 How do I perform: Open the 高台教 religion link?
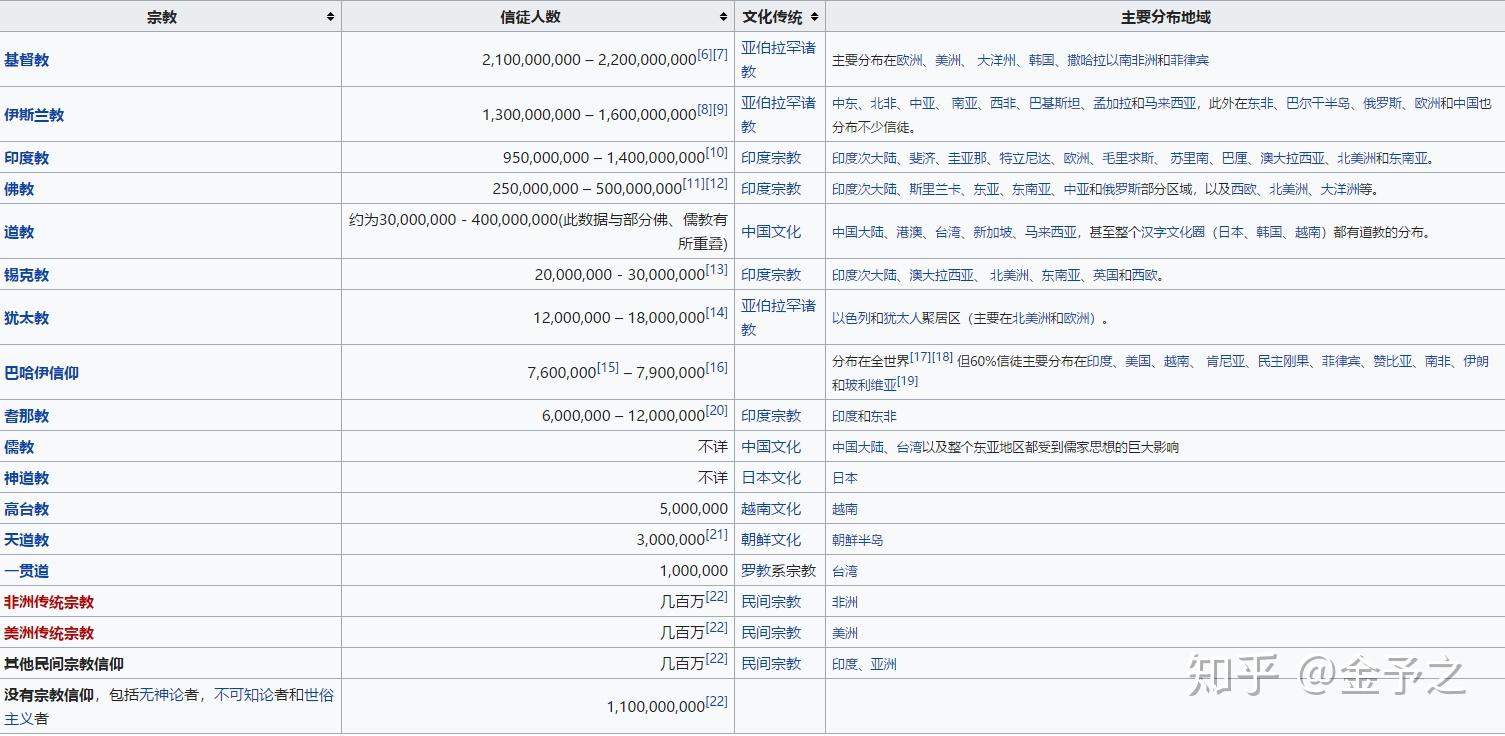point(26,509)
